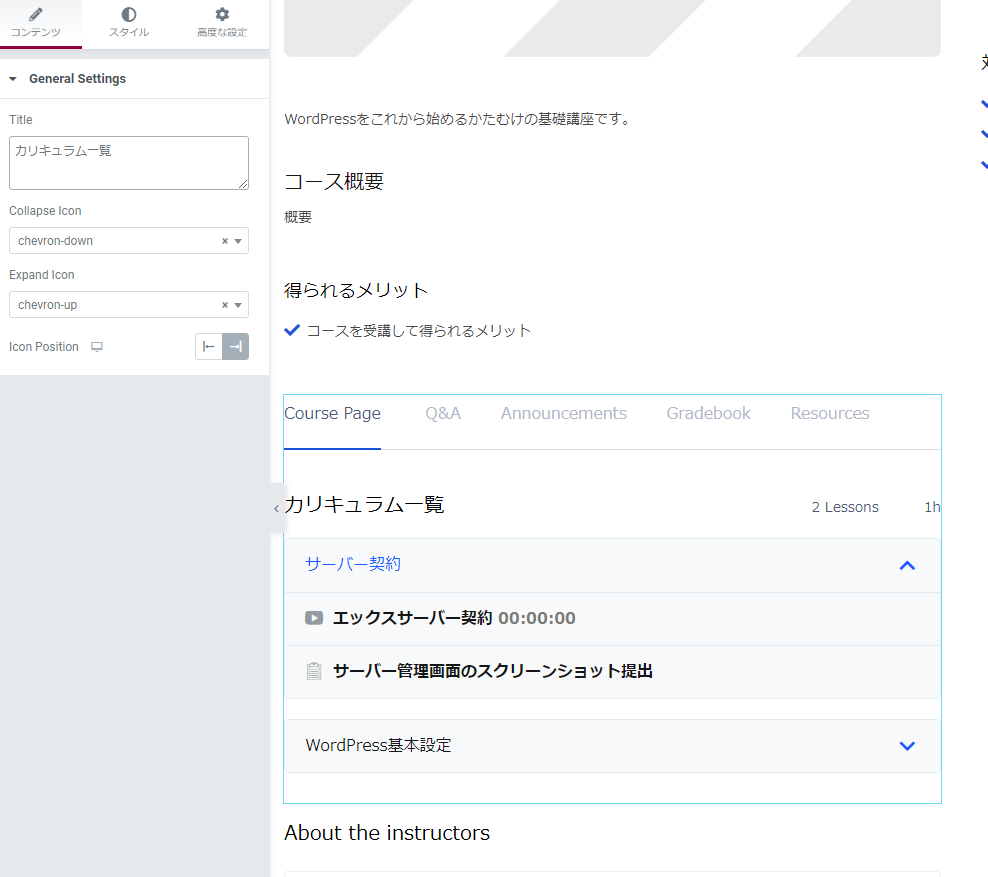The height and width of the screenshot is (877, 988).
Task: Click the responsive device icon beside Icon Position
Action: (97, 347)
